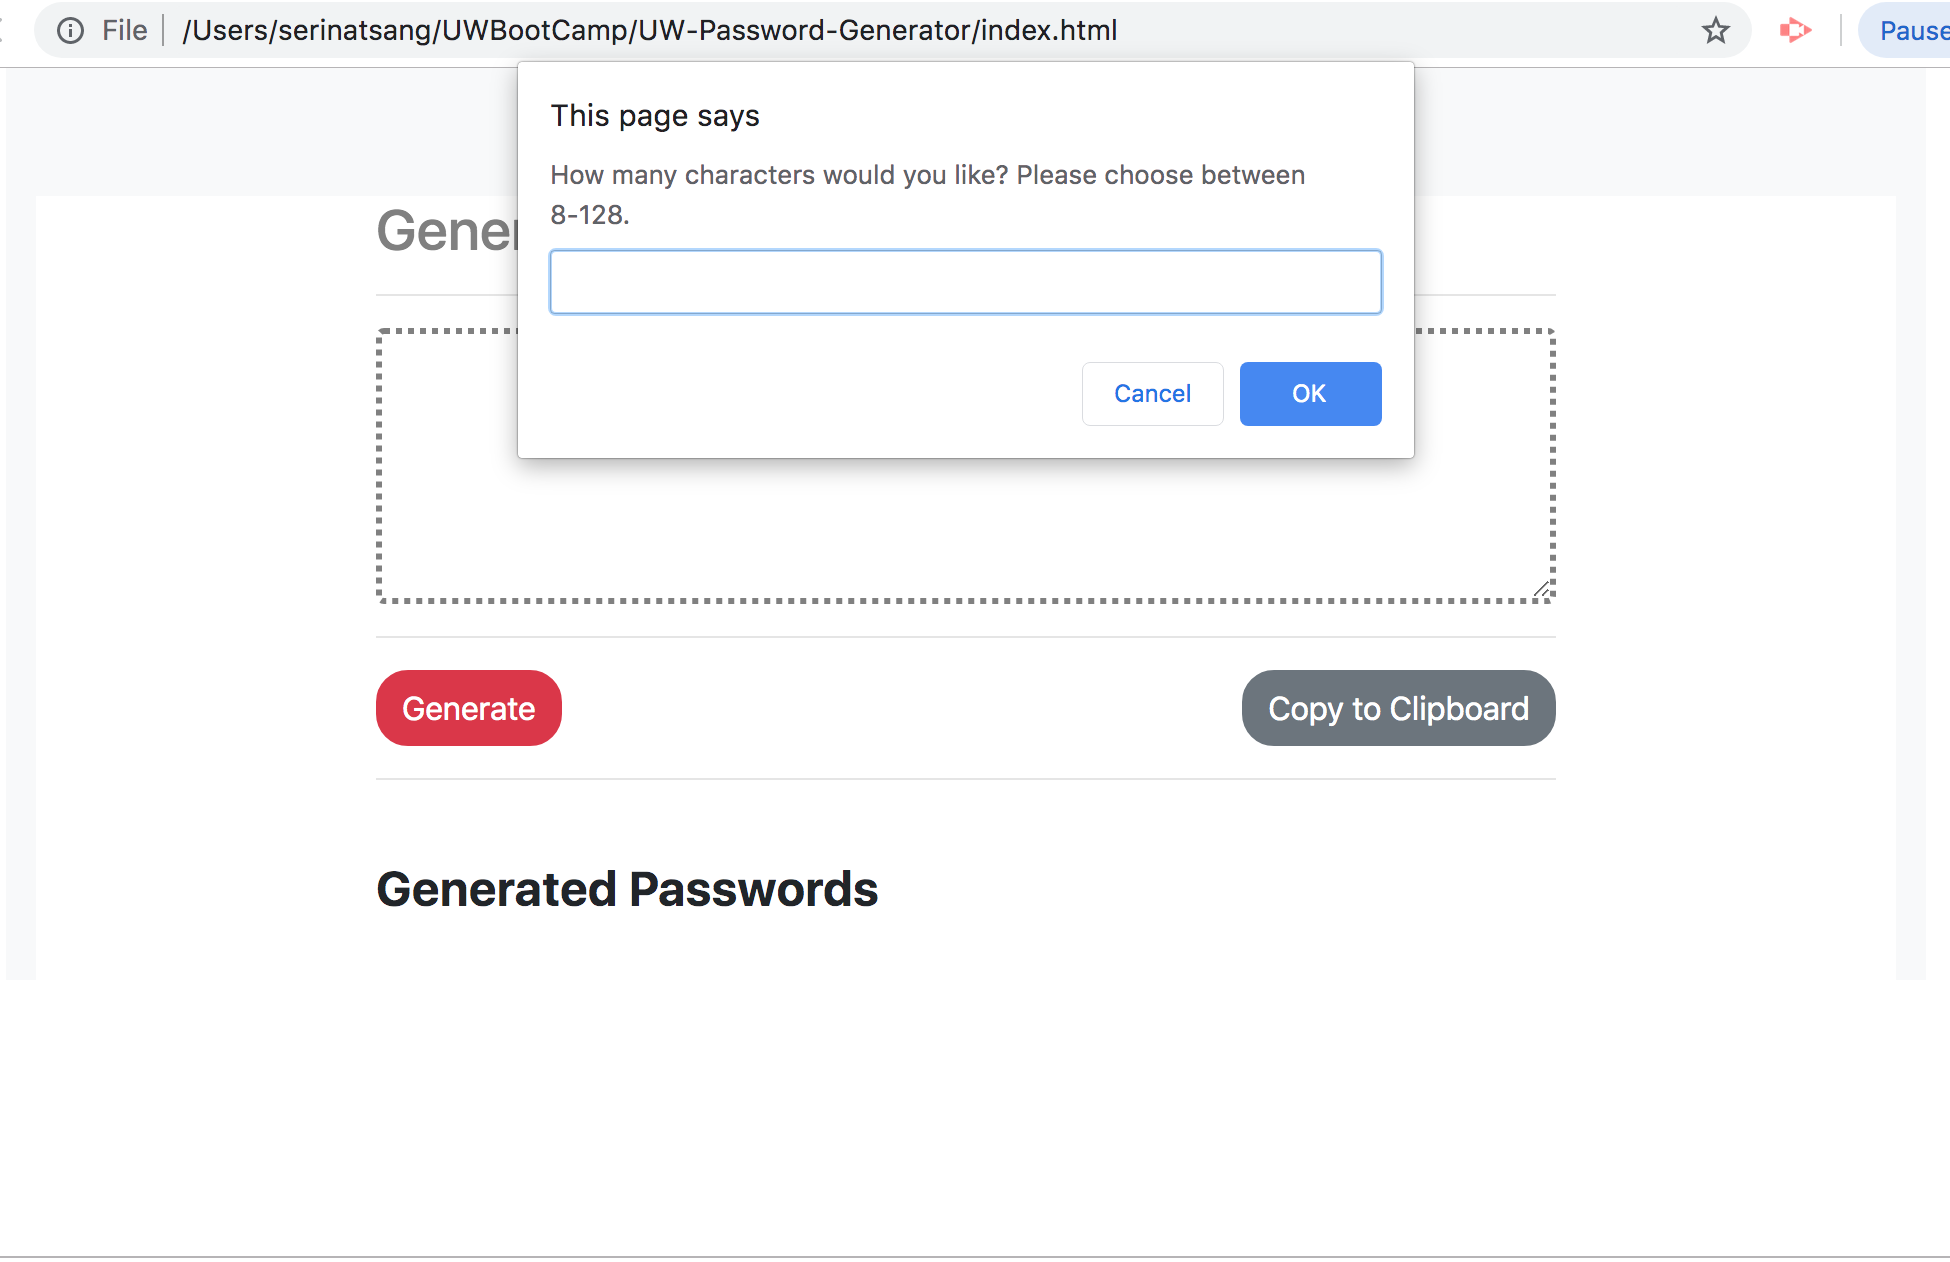Click the partially hidden 'Gener' page title
Viewport: 1950px width, 1262px height.
pyautogui.click(x=450, y=230)
